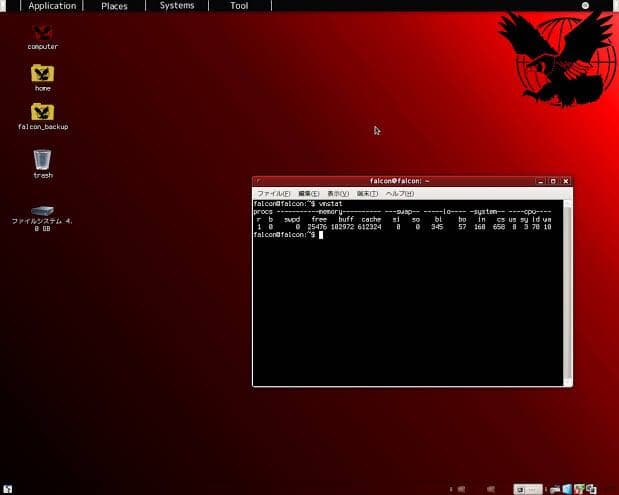
Task: Open the terminal 編集(E) menu
Action: click(308, 193)
